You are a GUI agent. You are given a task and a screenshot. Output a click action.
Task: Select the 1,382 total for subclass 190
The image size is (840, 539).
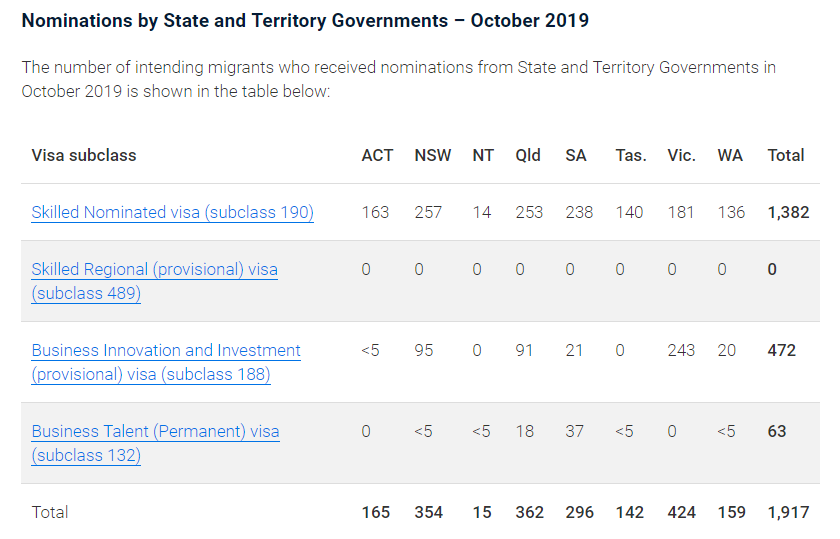(788, 212)
